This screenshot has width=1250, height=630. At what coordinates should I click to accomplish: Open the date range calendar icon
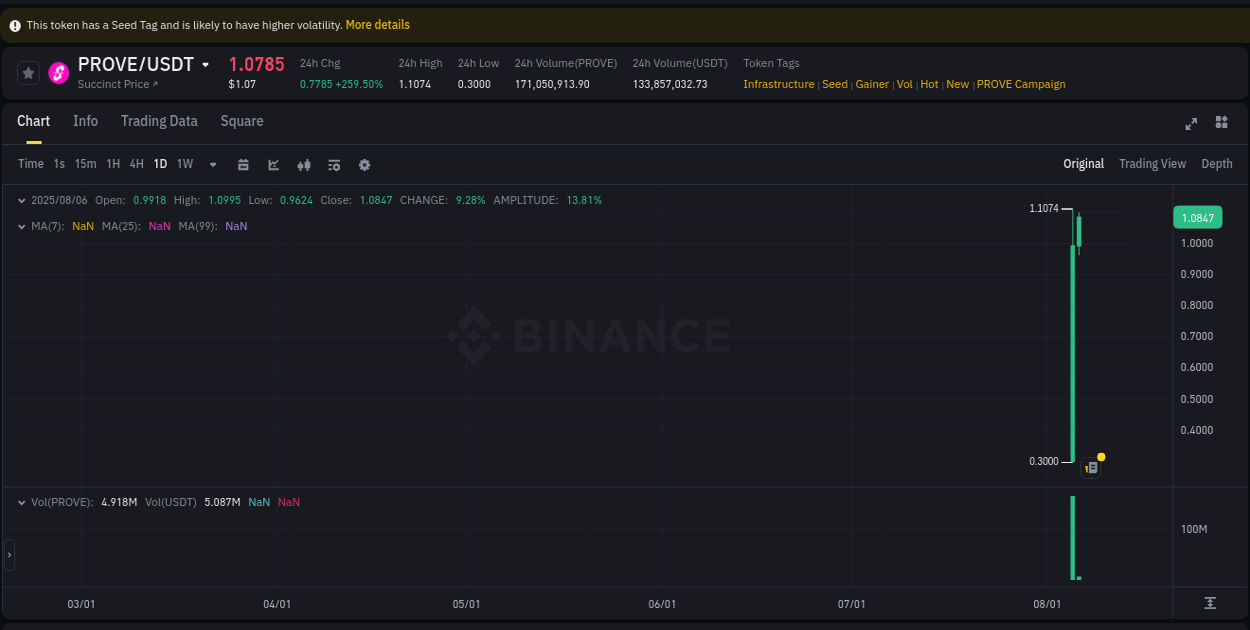click(243, 164)
